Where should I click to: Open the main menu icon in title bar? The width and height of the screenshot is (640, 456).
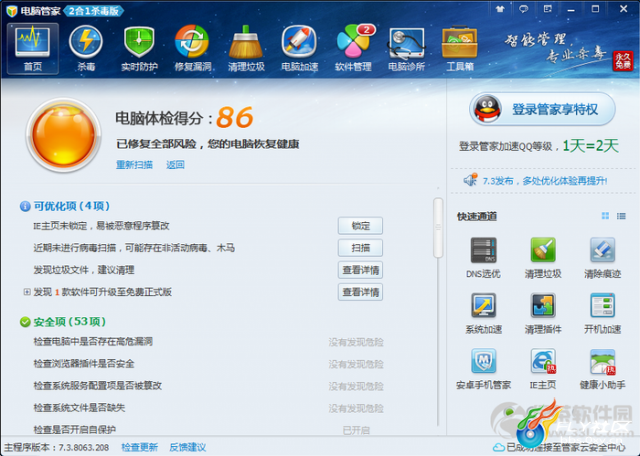point(547,9)
